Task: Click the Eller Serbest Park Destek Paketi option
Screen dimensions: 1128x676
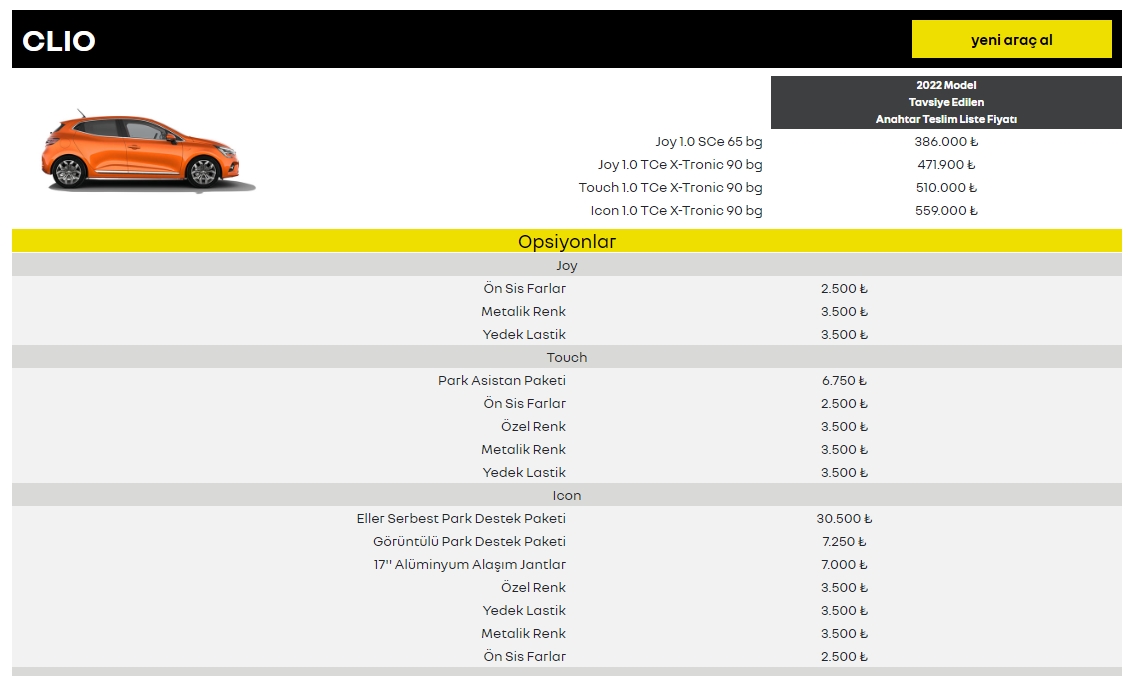Action: (x=461, y=519)
